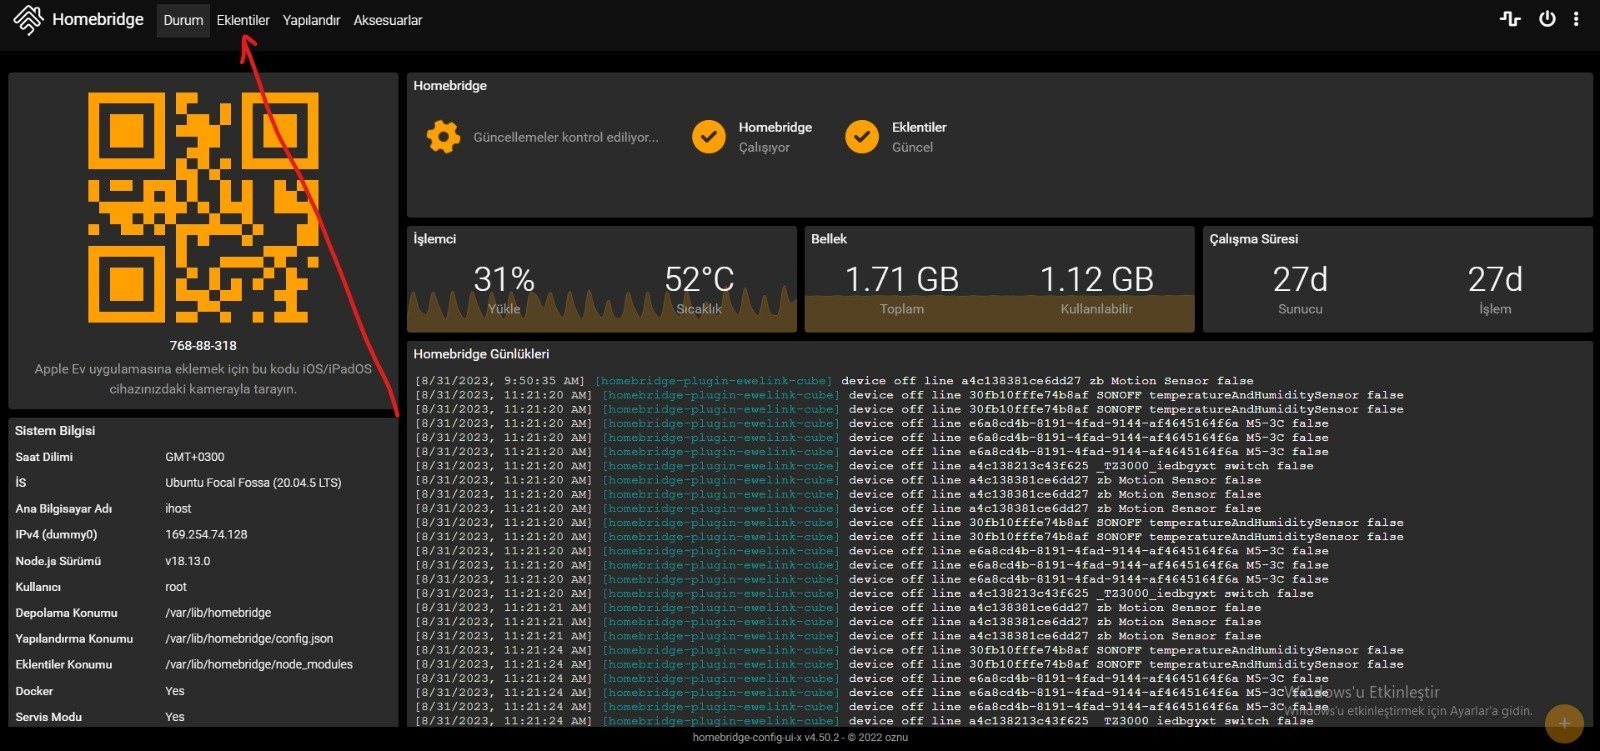This screenshot has width=1600, height=751.
Task: Open the three-dot options menu
Action: tap(1576, 19)
